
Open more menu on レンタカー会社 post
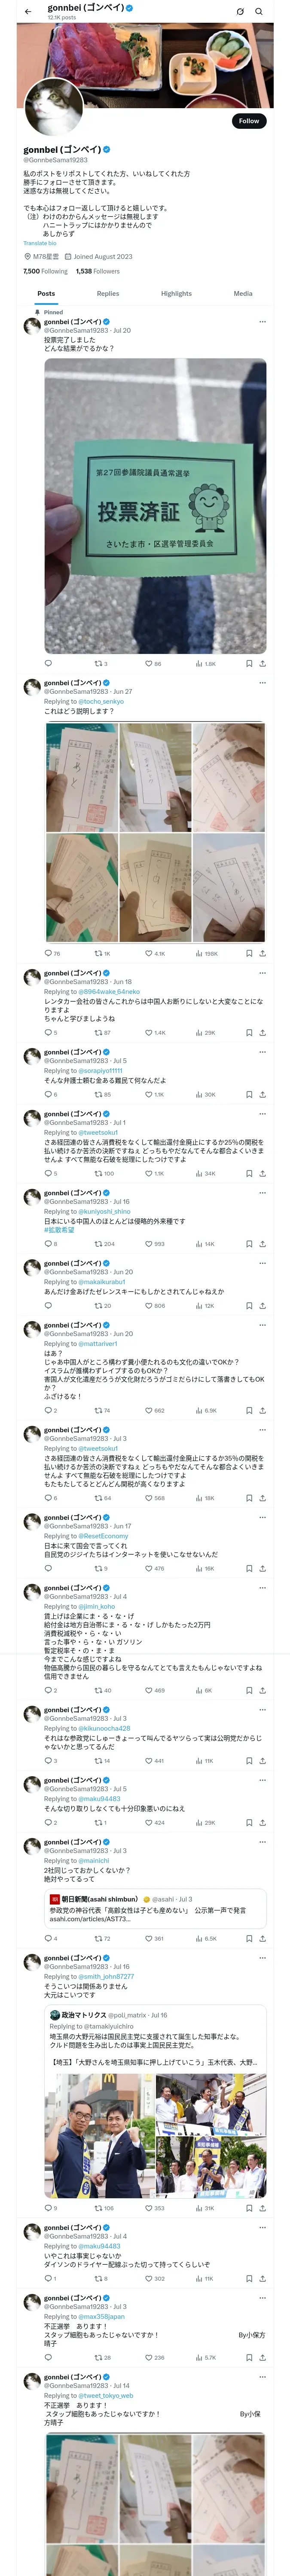pyautogui.click(x=262, y=973)
